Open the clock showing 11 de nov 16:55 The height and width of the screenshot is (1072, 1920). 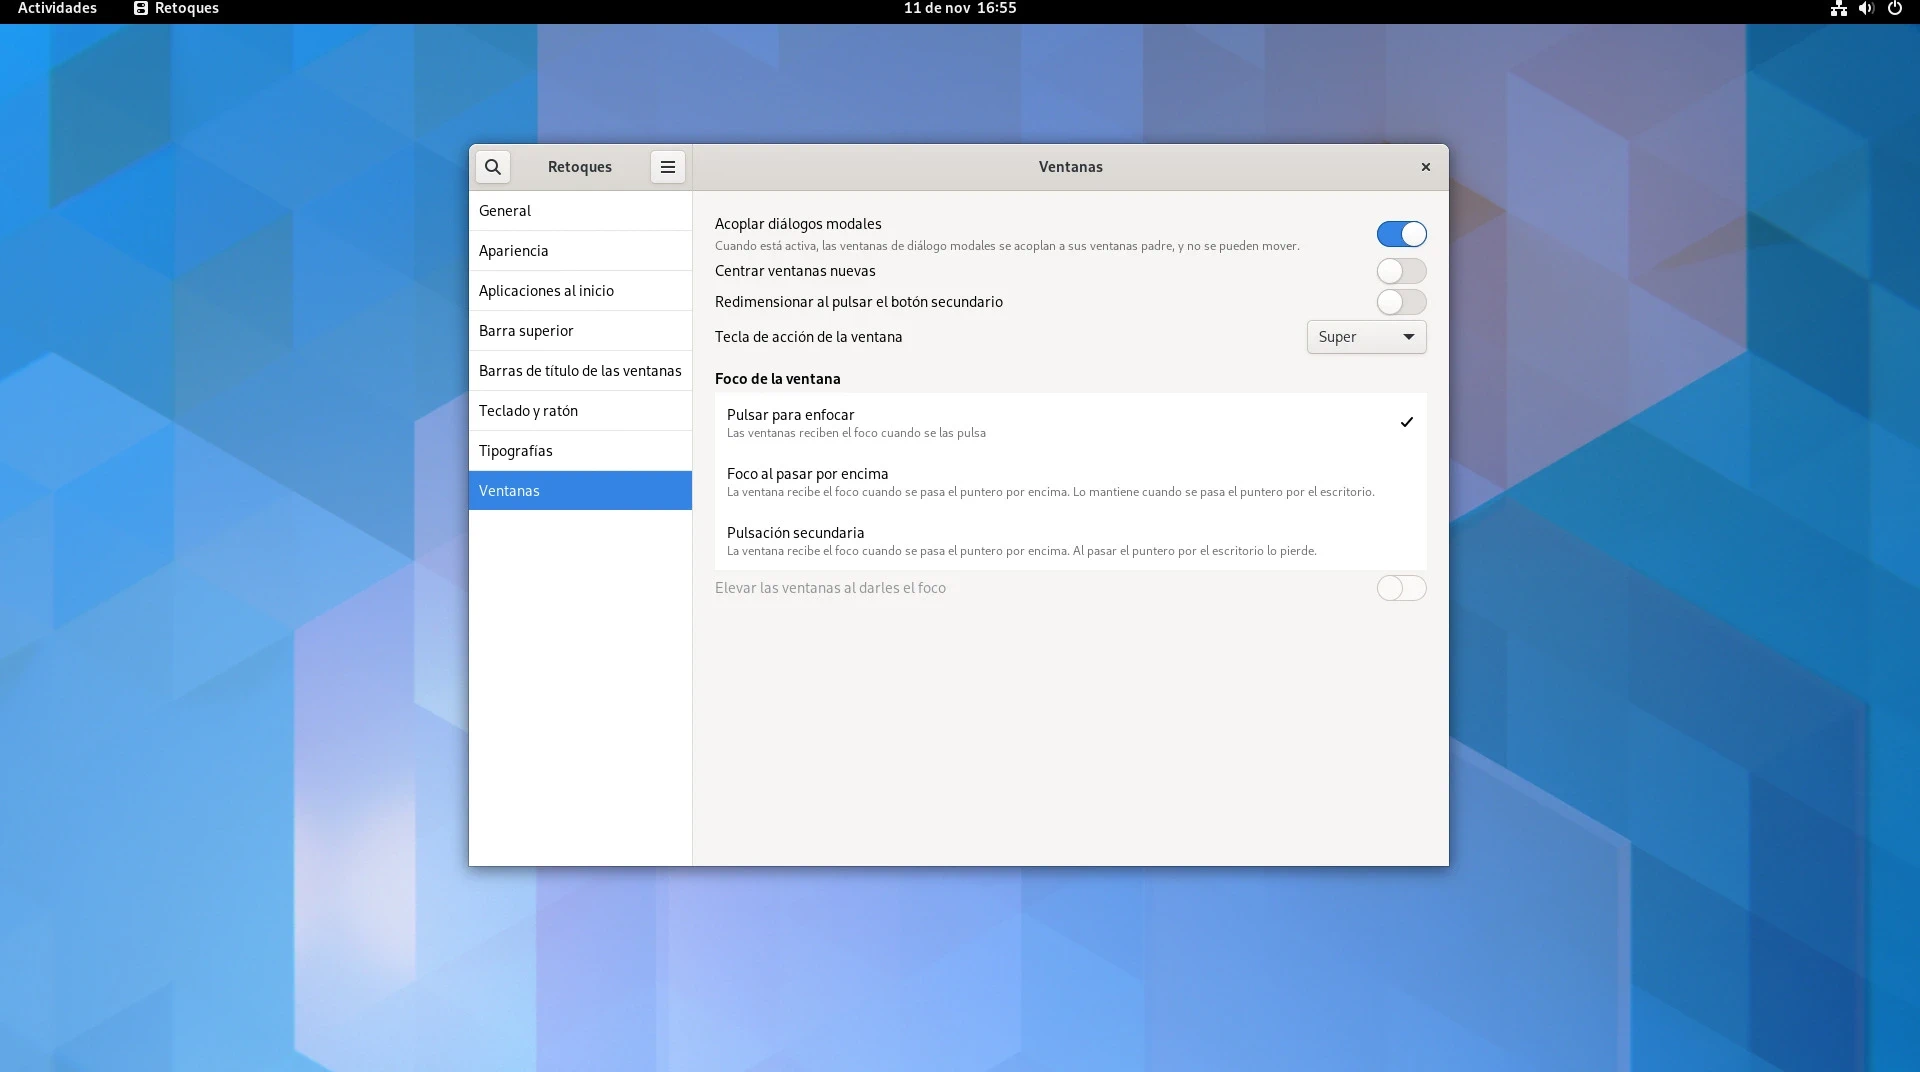point(959,9)
